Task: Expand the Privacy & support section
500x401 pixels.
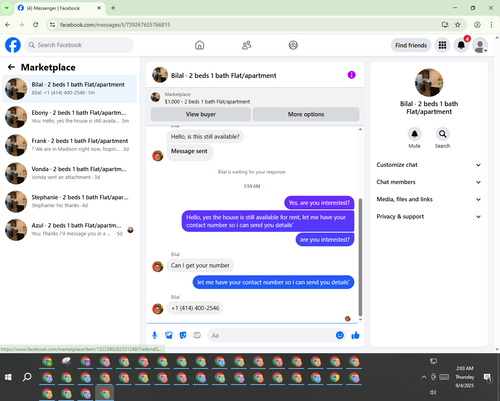Action: coord(429,217)
